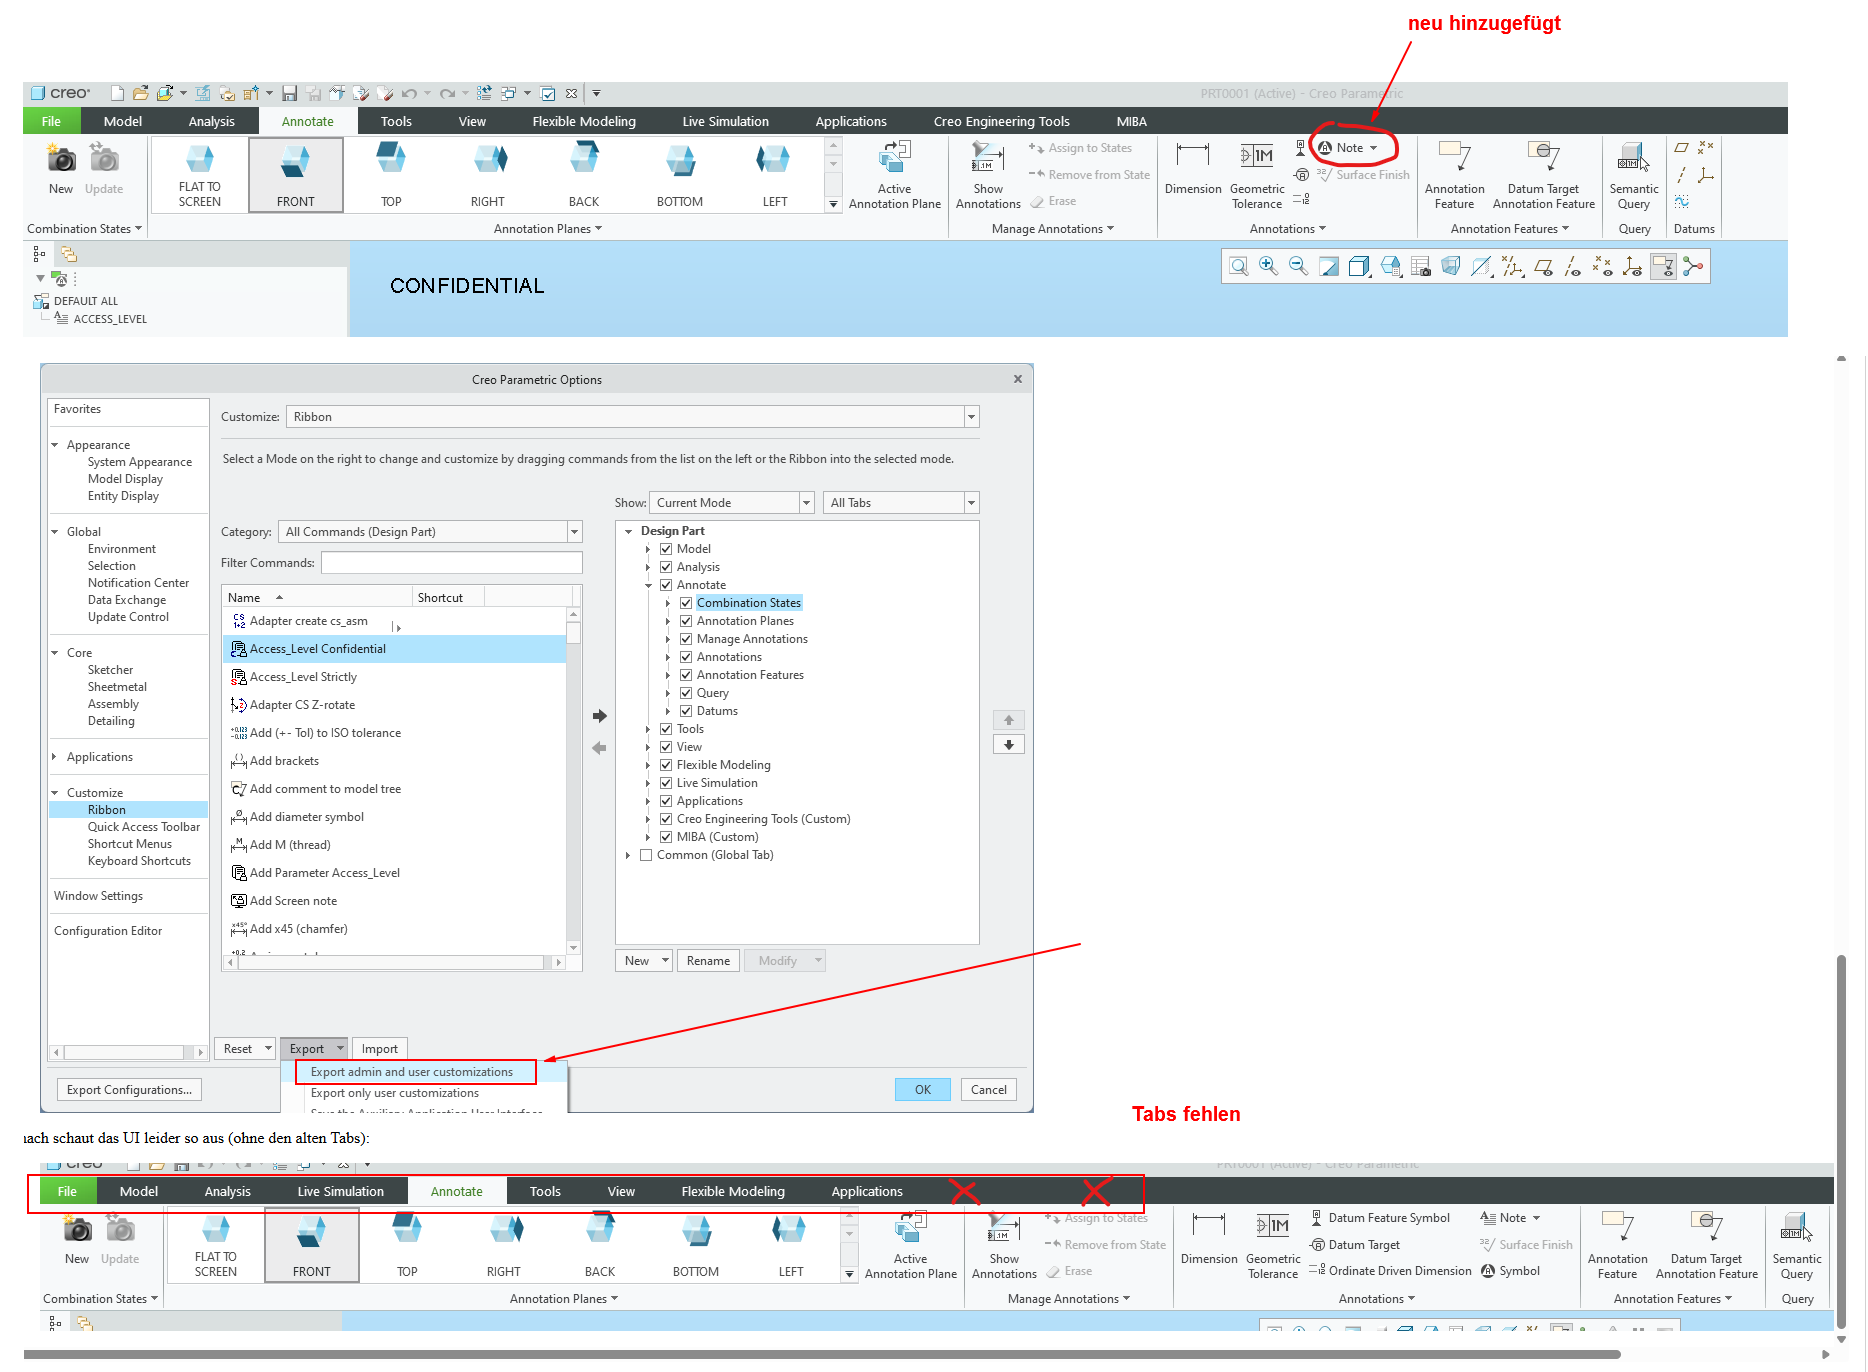Open Configuration Editor in Options sidebar
The height and width of the screenshot is (1372, 1868).
click(108, 931)
